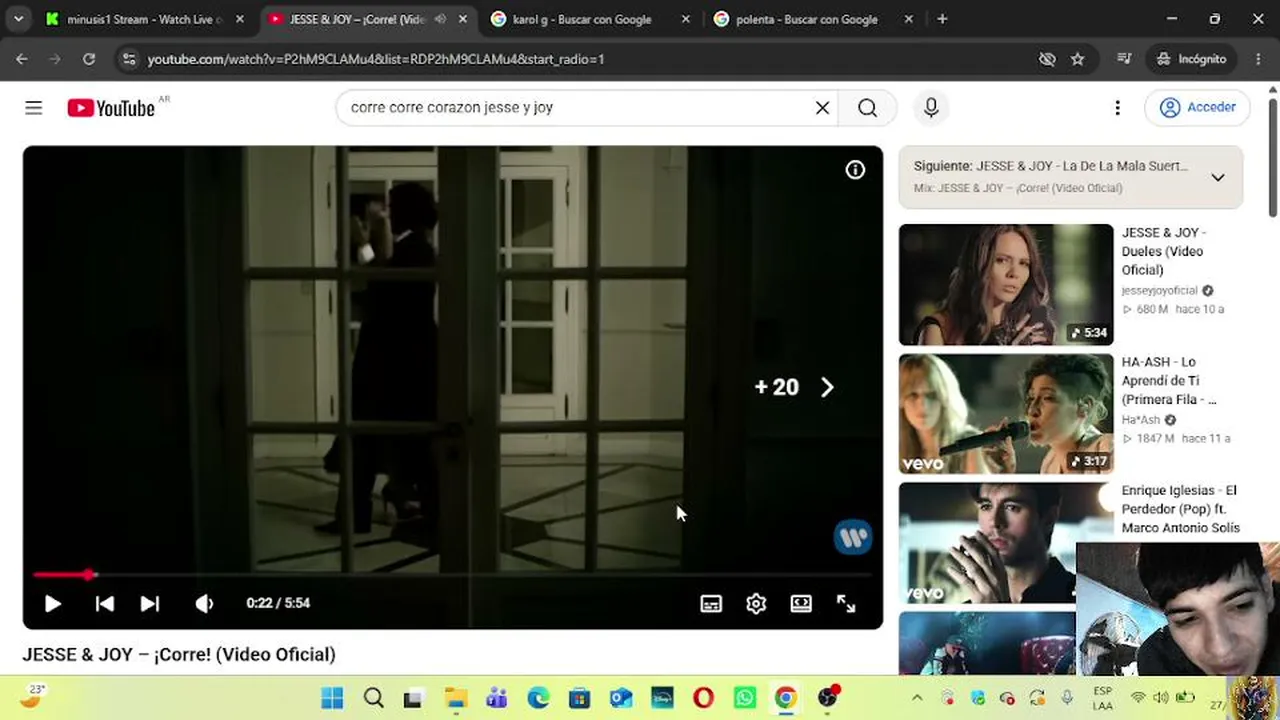The image size is (1280, 720).
Task: Open YouTube settings three-dot menu
Action: click(1117, 108)
